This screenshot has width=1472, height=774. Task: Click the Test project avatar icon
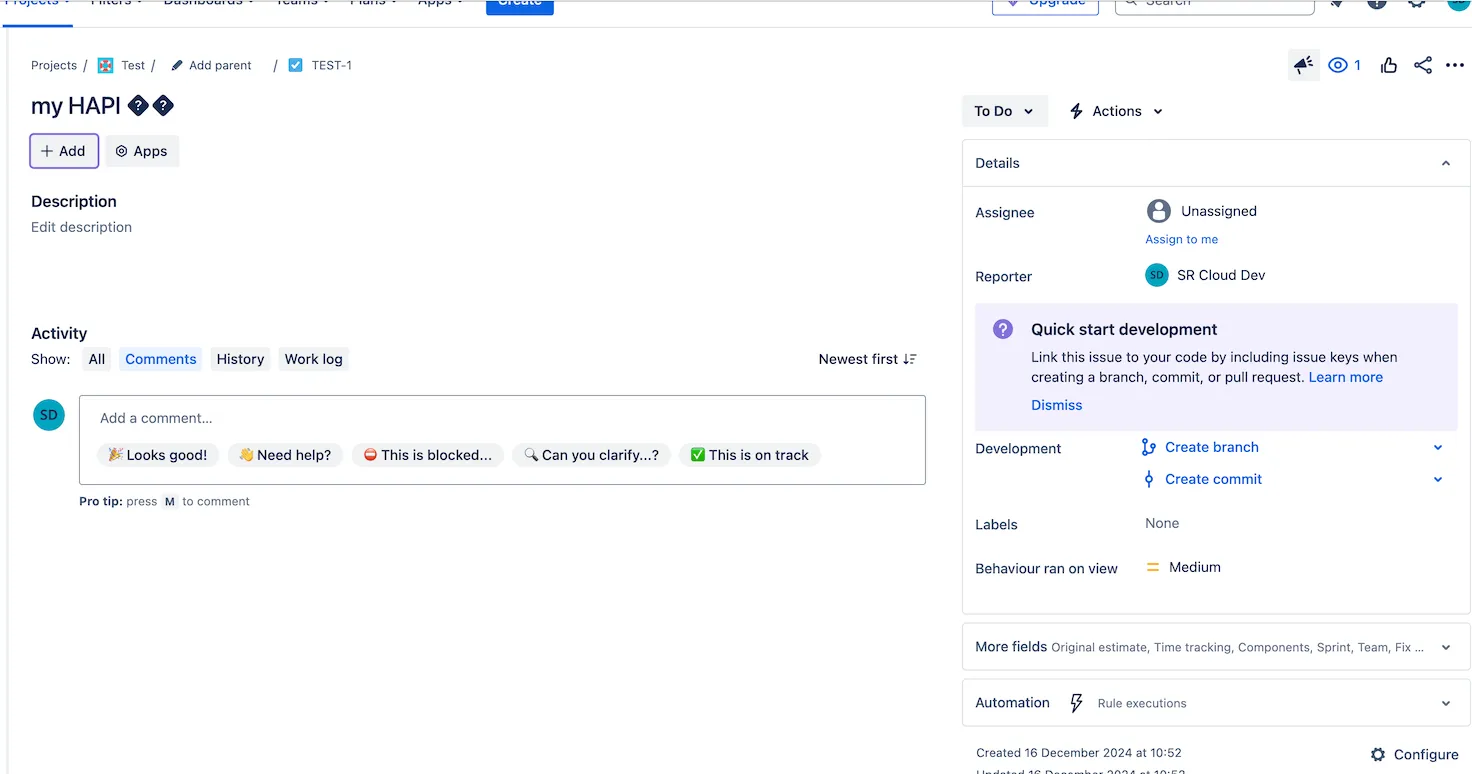[106, 65]
